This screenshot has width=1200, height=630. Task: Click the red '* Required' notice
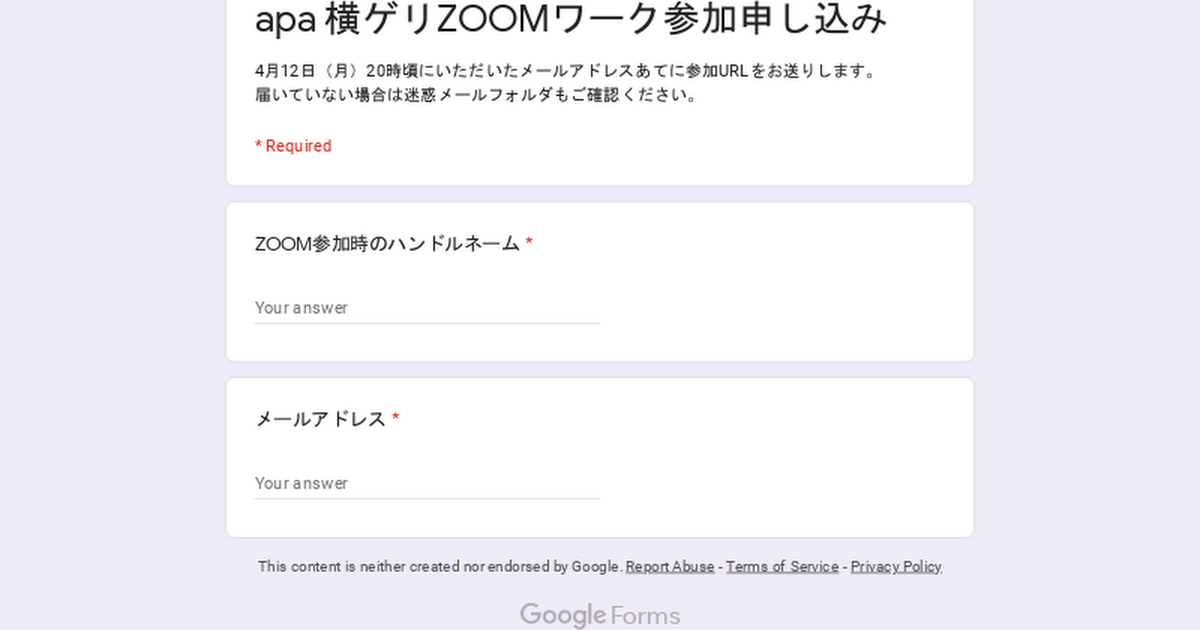tap(293, 146)
